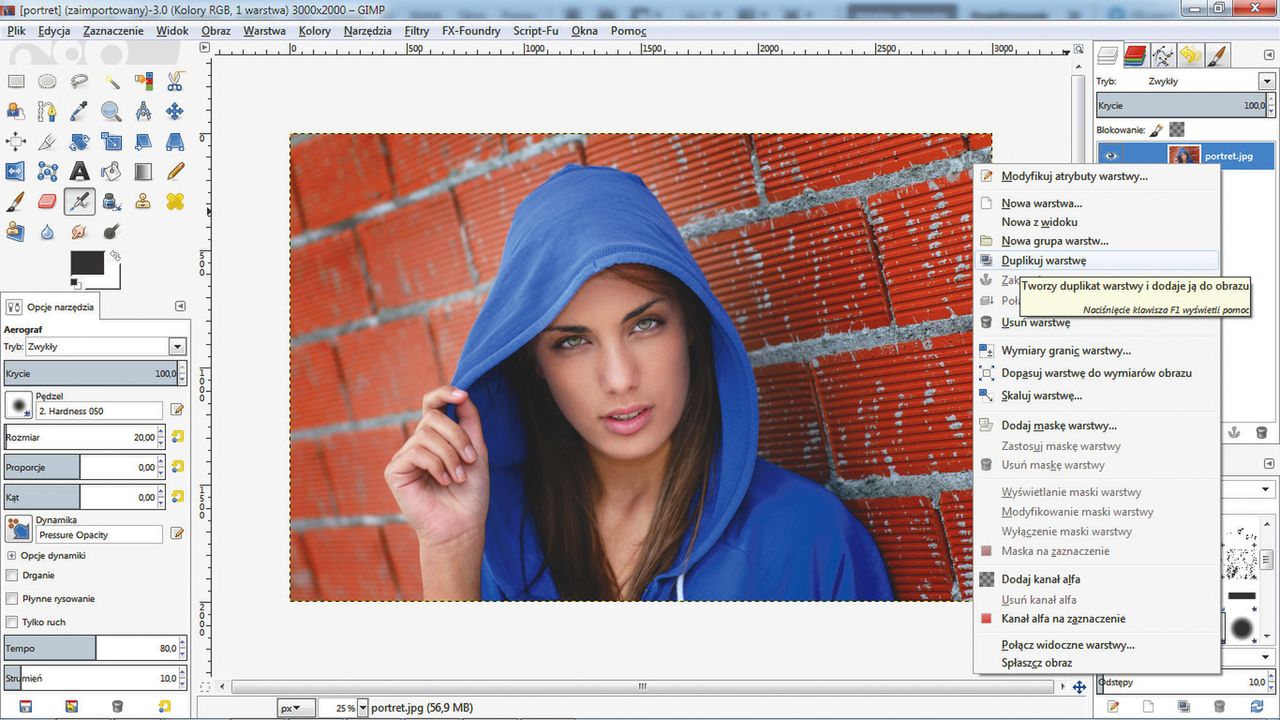
Task: Select the Foreground Select tool
Action: pyautogui.click(x=16, y=111)
